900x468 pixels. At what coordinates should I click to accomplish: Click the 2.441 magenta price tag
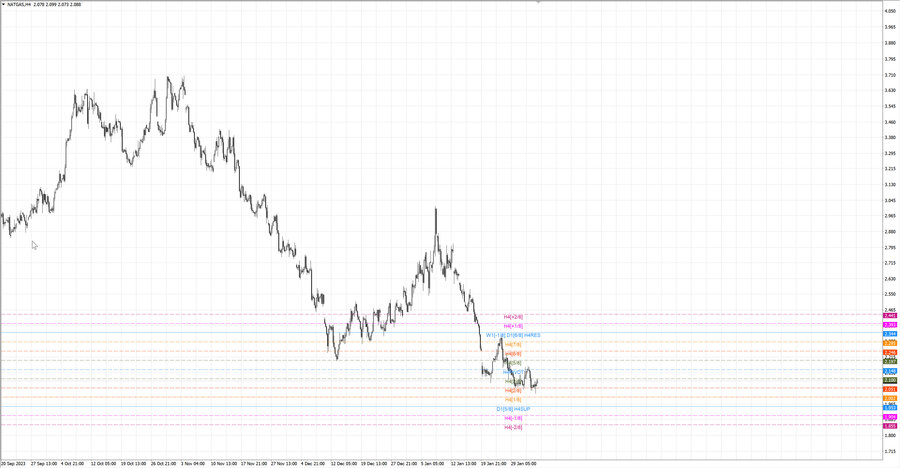click(x=889, y=316)
